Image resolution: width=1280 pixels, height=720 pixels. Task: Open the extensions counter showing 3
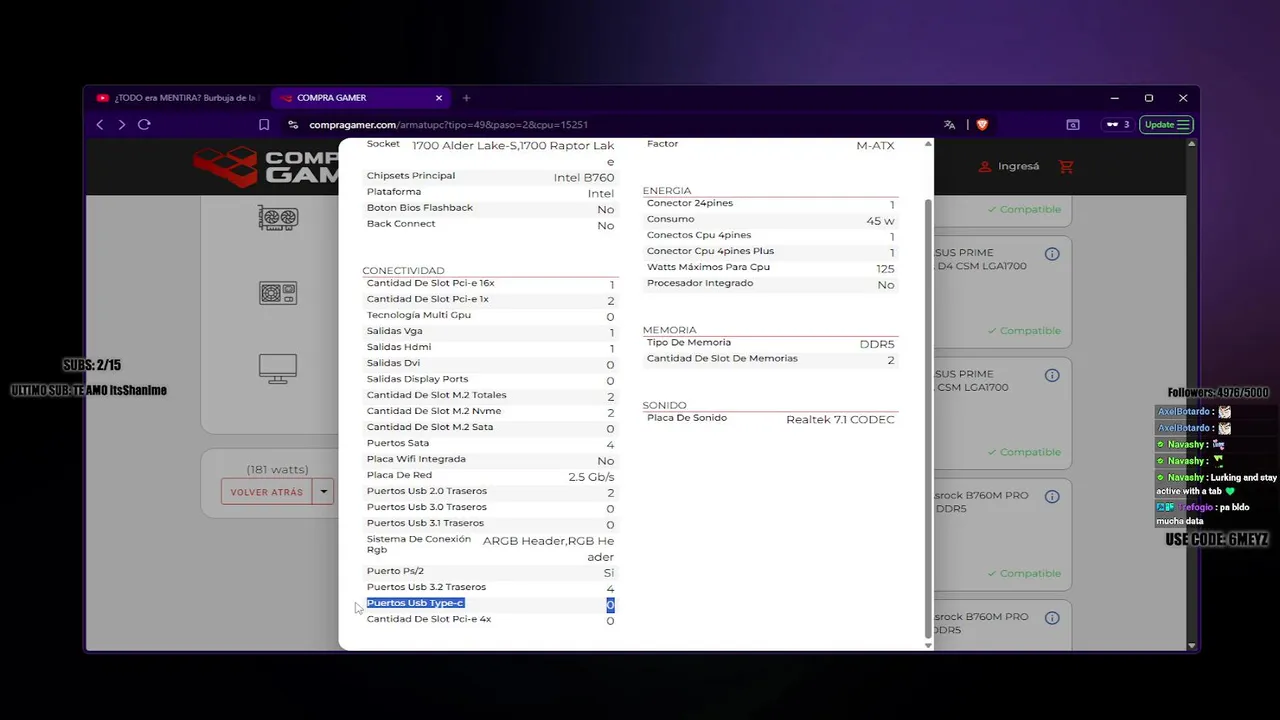coord(1117,125)
